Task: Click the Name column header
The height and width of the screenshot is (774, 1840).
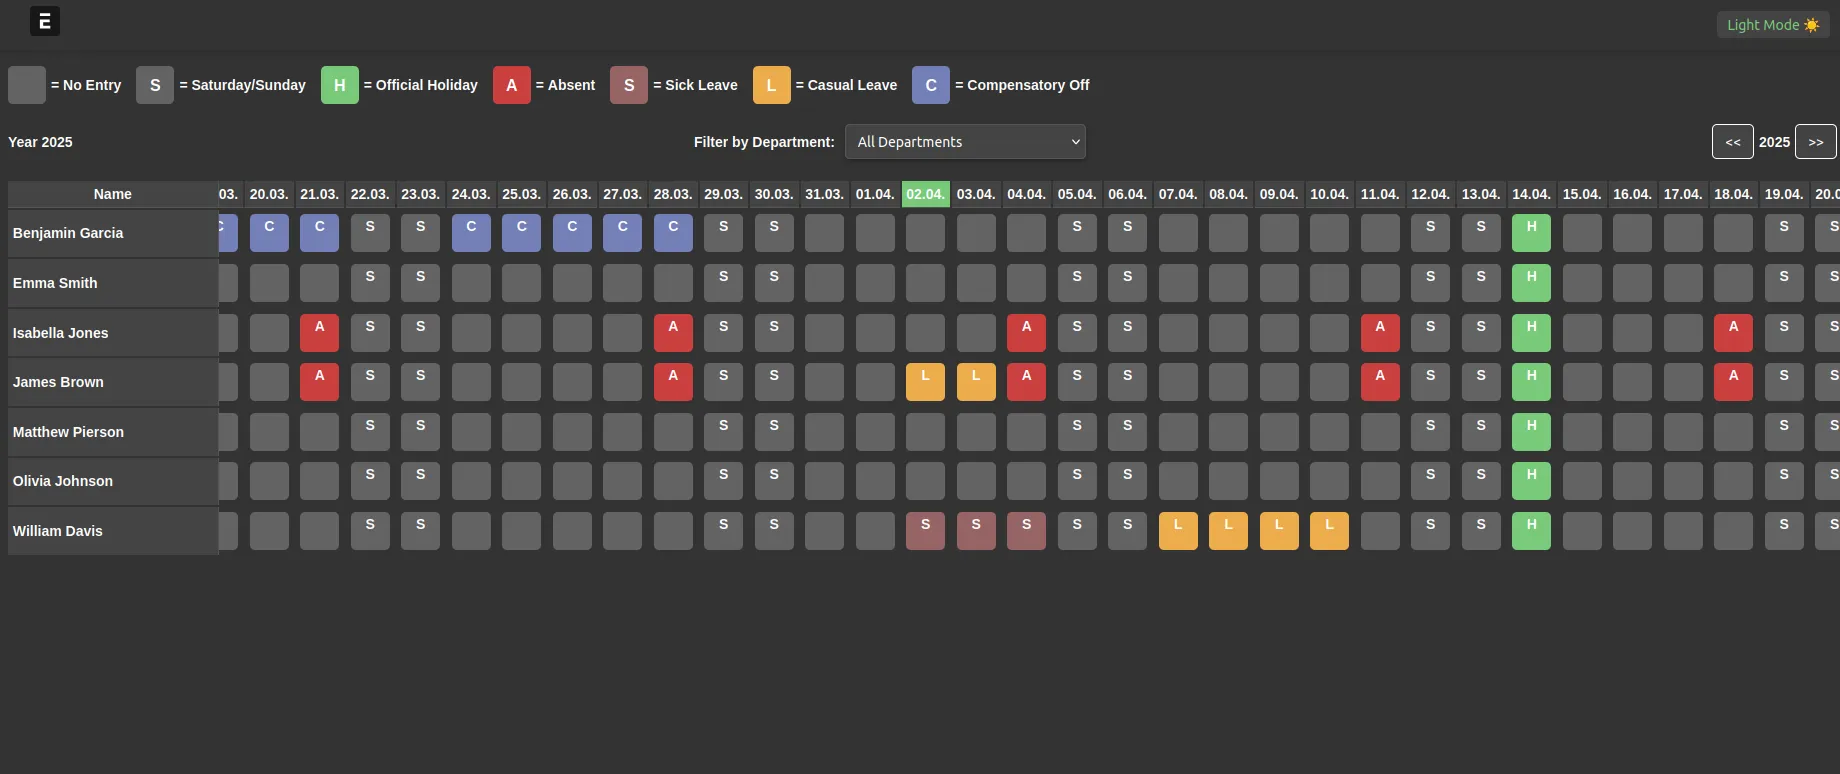Action: (x=112, y=194)
